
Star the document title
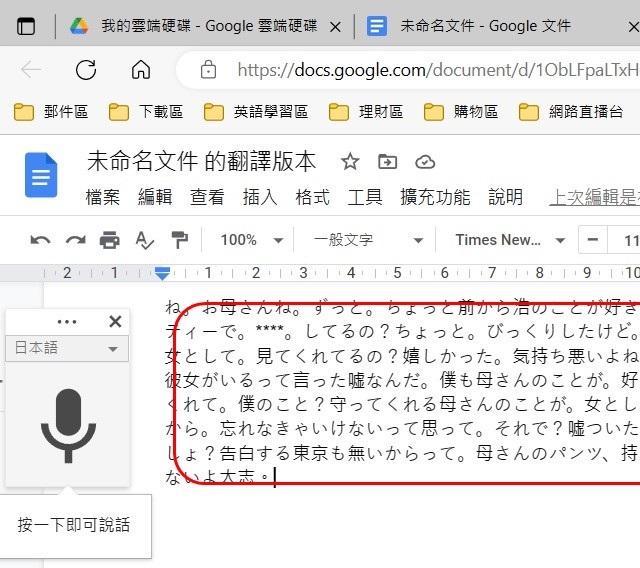click(350, 162)
